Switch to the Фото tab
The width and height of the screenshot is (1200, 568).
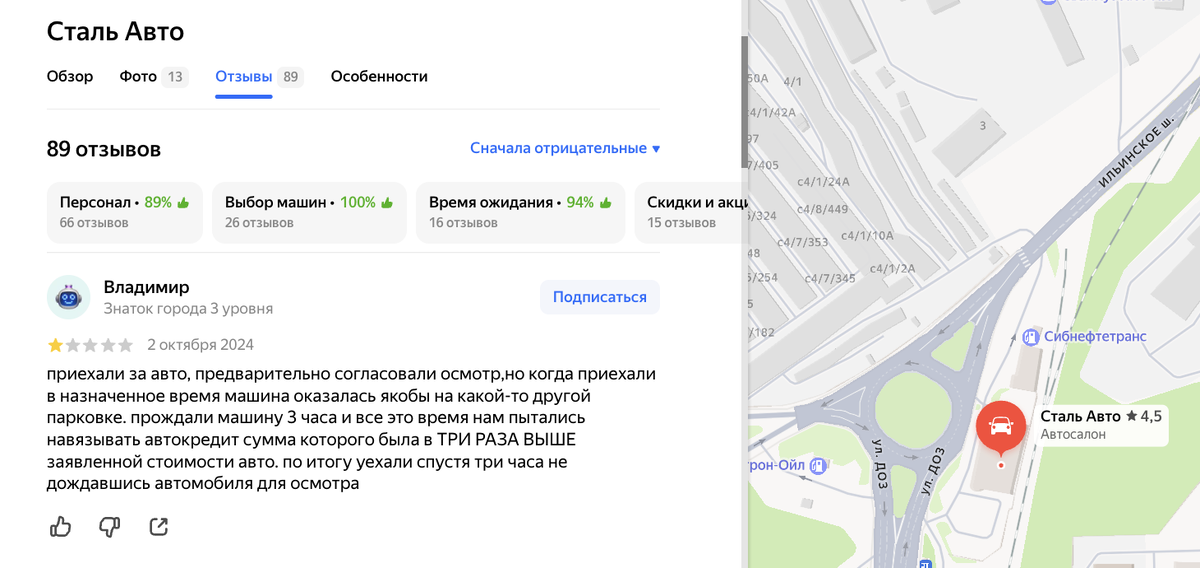[153, 76]
